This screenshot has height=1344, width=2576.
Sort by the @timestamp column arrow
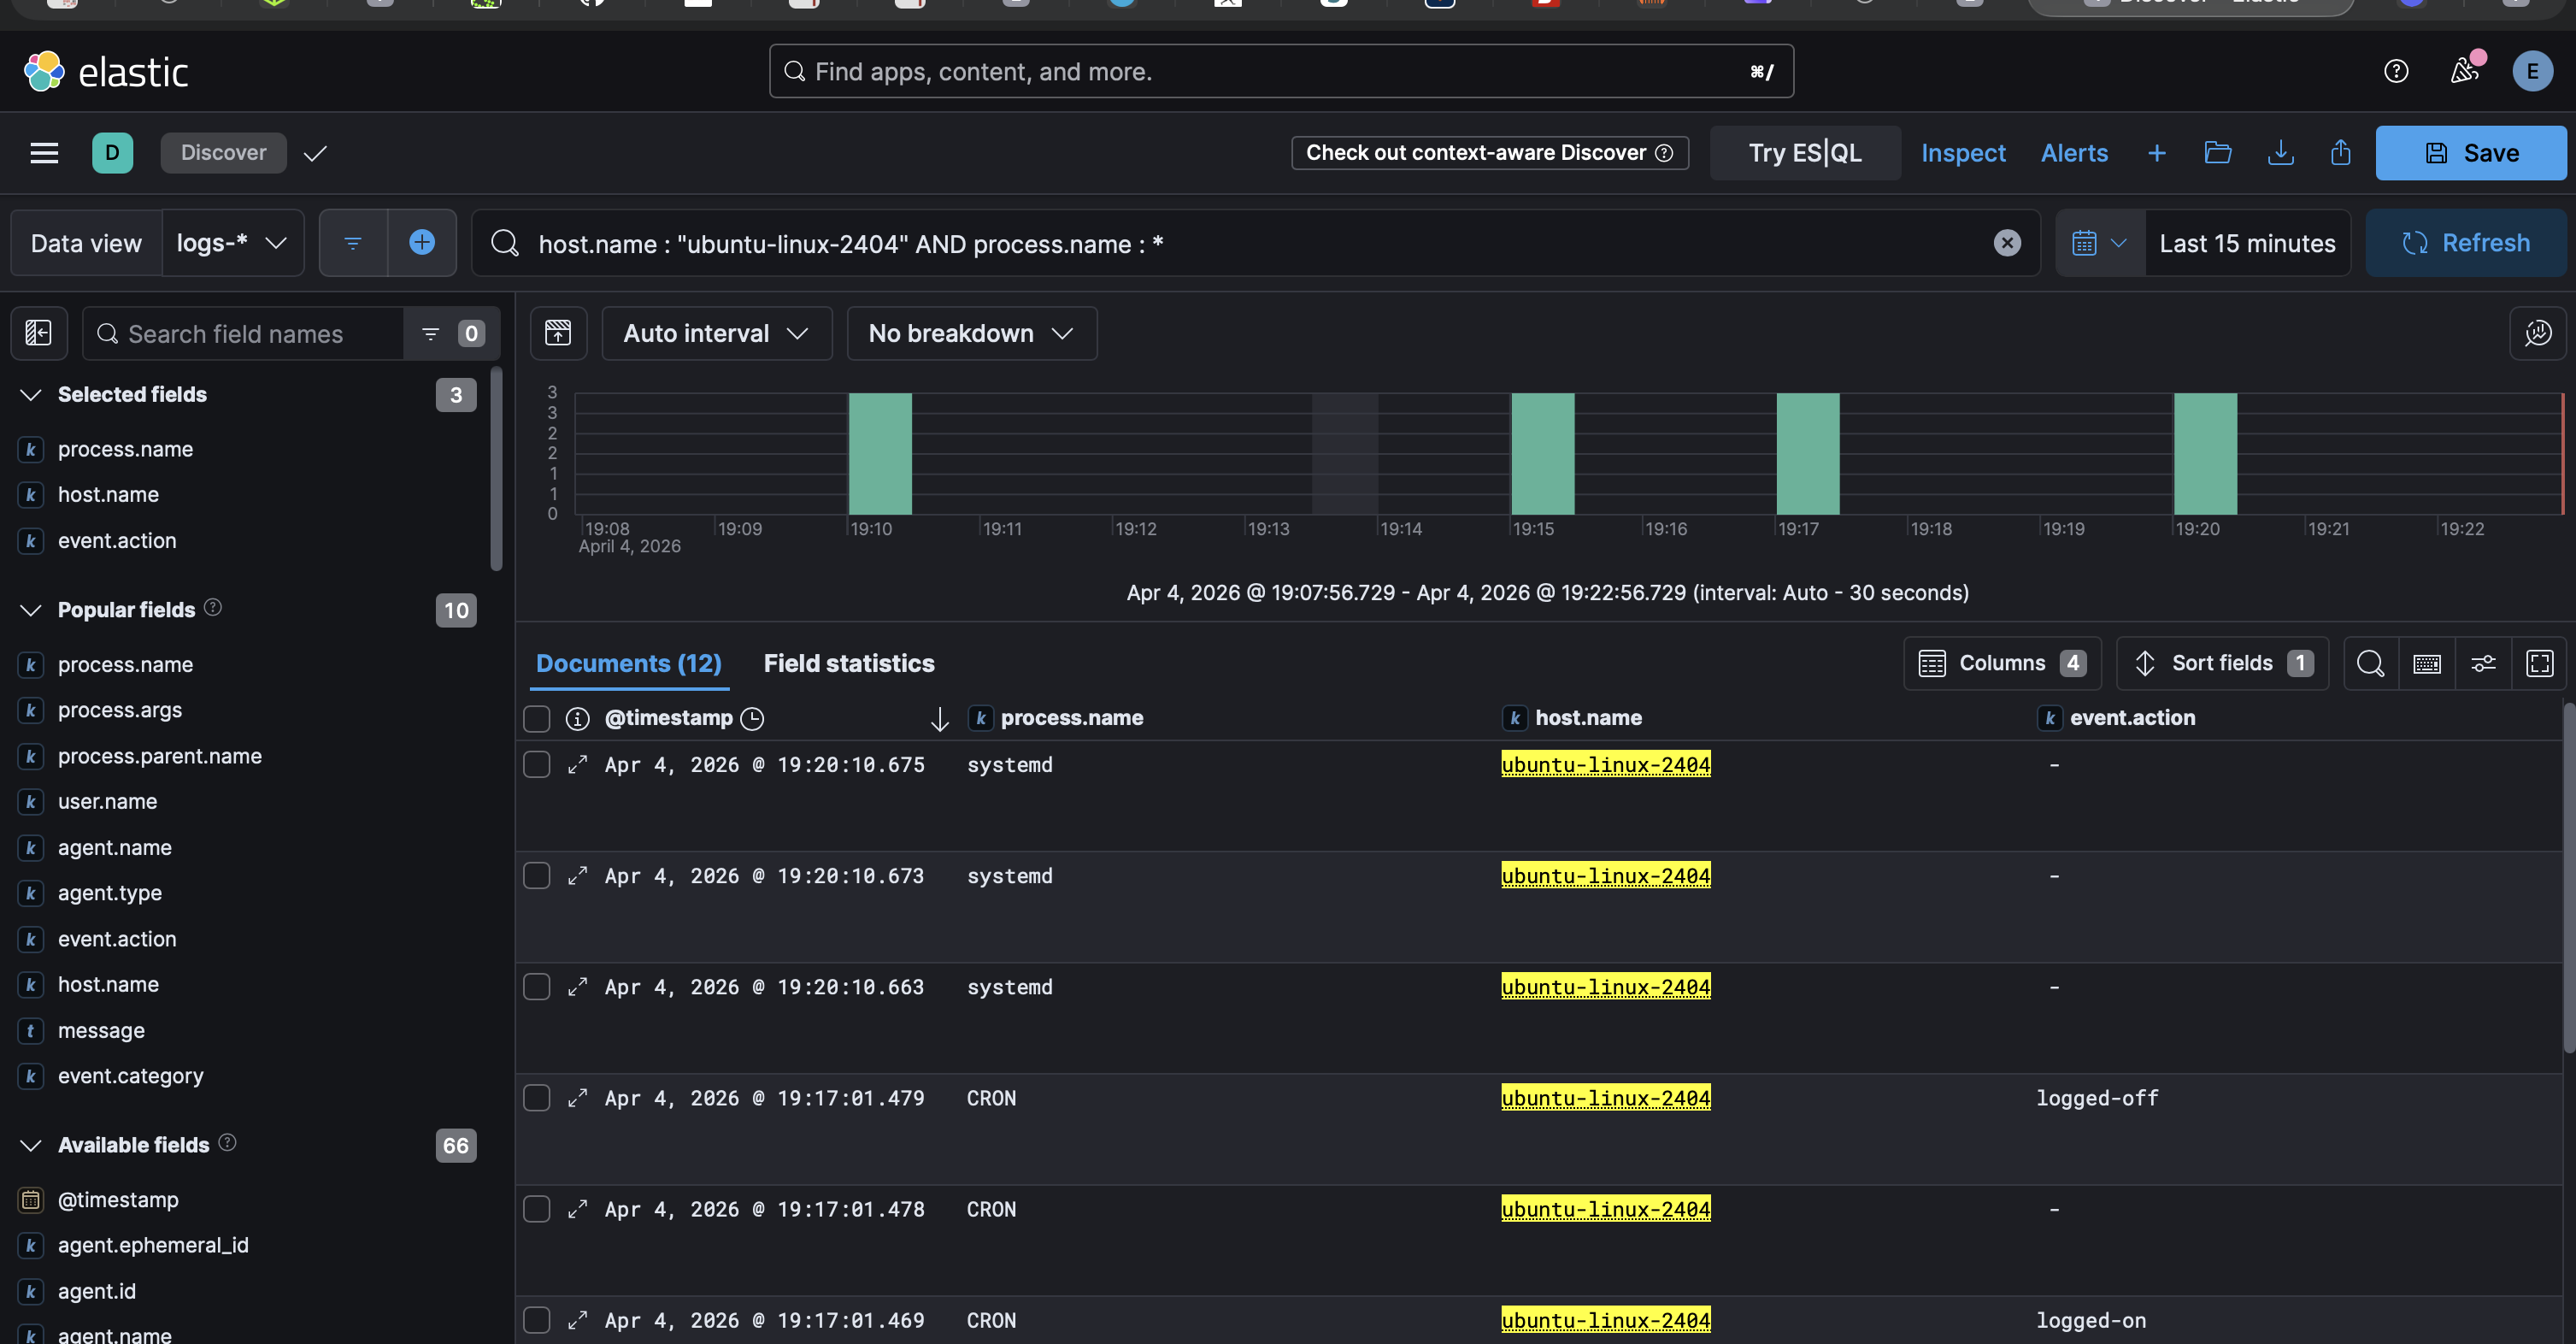coord(939,719)
